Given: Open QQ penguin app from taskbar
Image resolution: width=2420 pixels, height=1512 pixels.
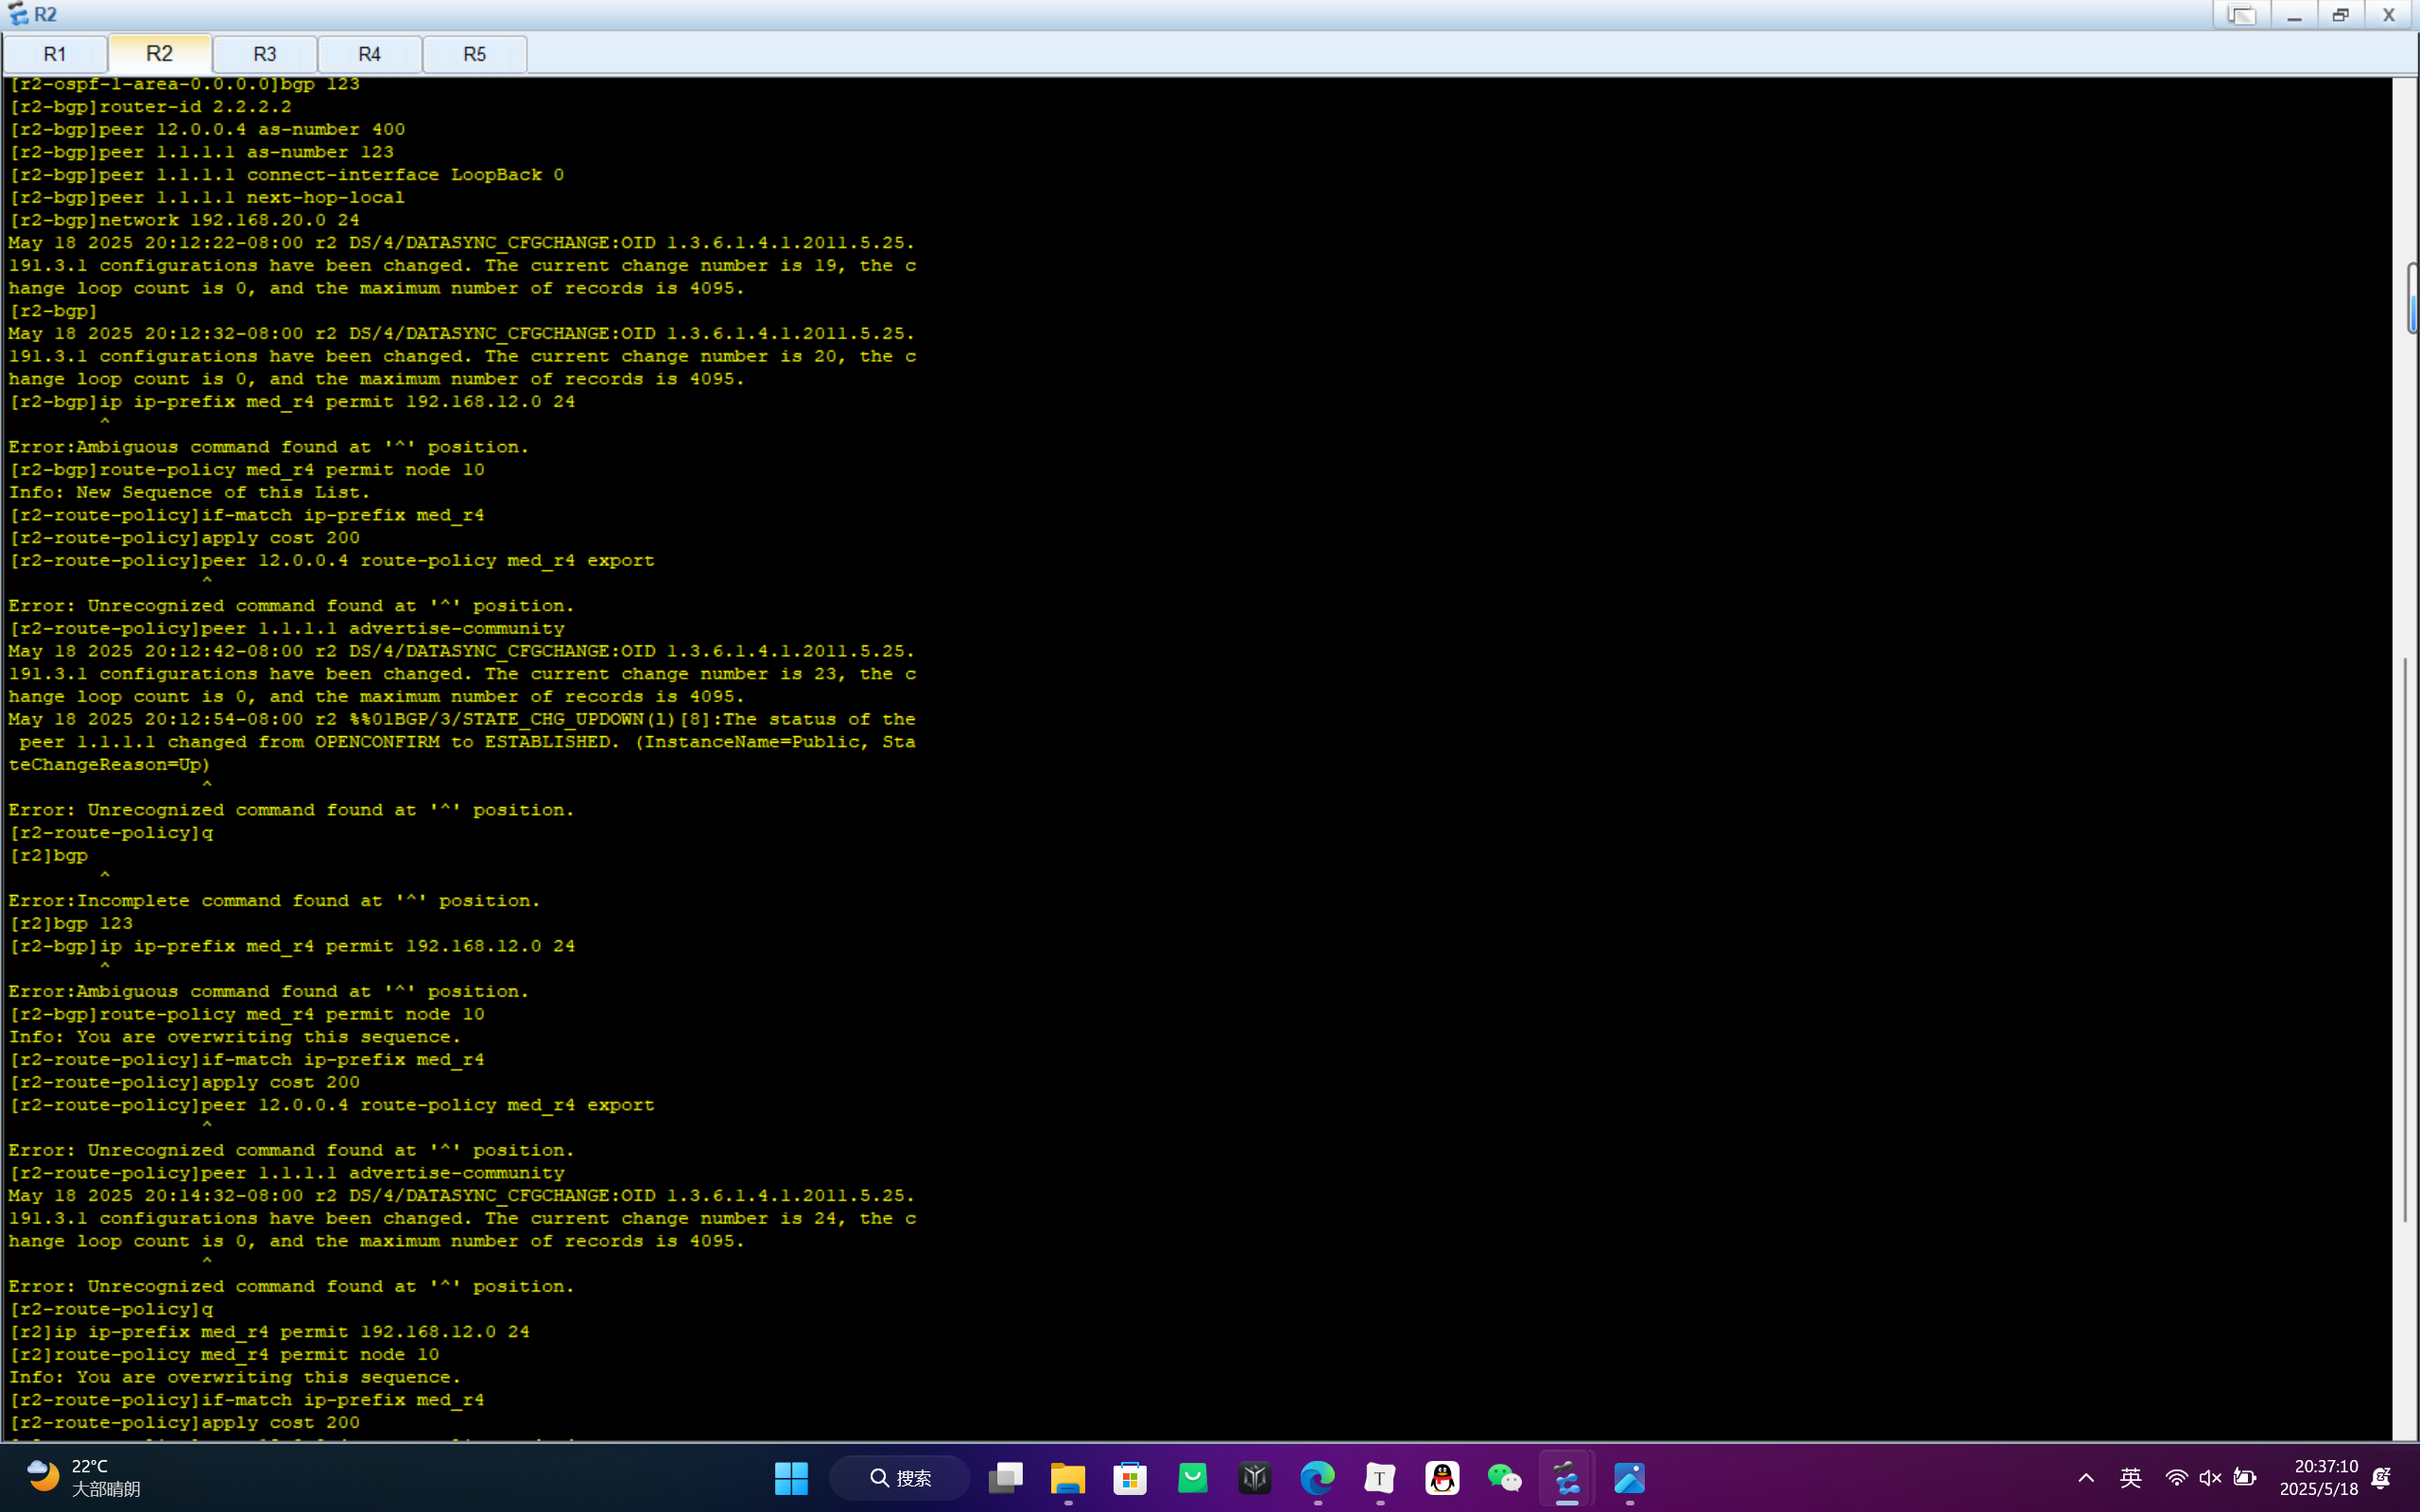Looking at the screenshot, I should click(x=1442, y=1478).
